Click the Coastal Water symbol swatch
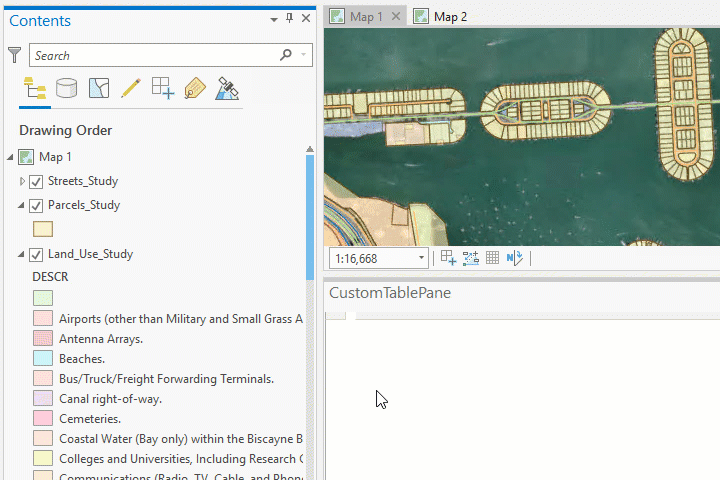The image size is (720, 480). [43, 438]
